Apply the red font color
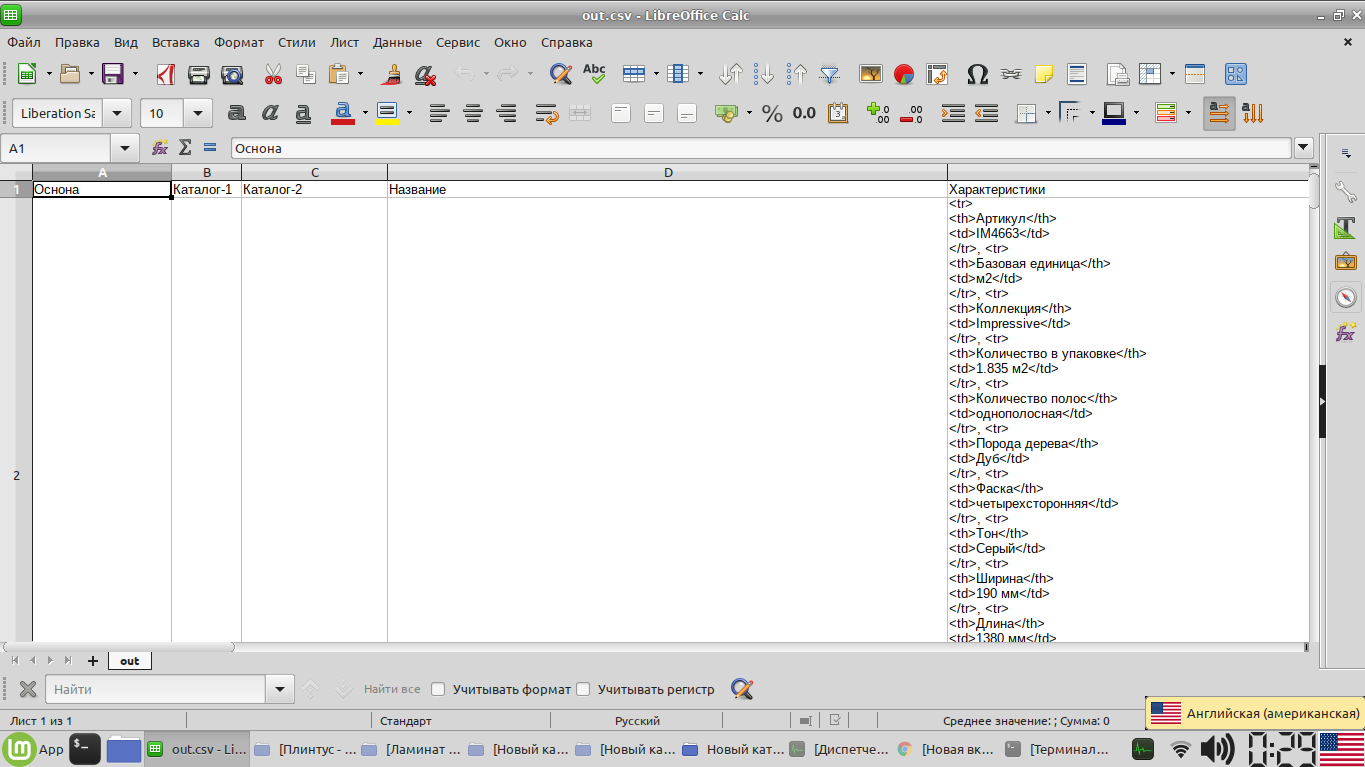Image resolution: width=1365 pixels, height=767 pixels. point(343,113)
